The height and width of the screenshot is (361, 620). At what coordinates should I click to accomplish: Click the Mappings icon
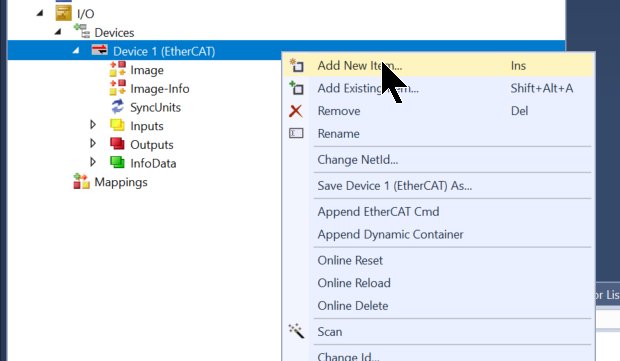[81, 181]
